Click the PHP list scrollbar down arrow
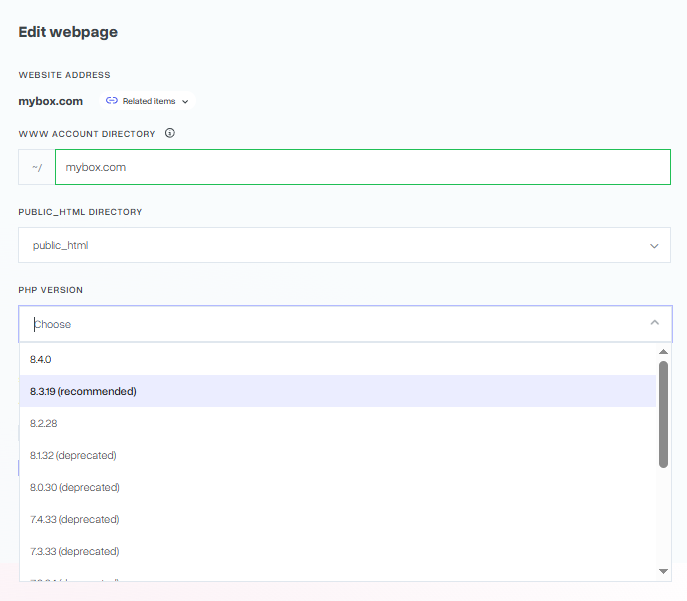Screen dimensions: 687x601 tap(663, 571)
